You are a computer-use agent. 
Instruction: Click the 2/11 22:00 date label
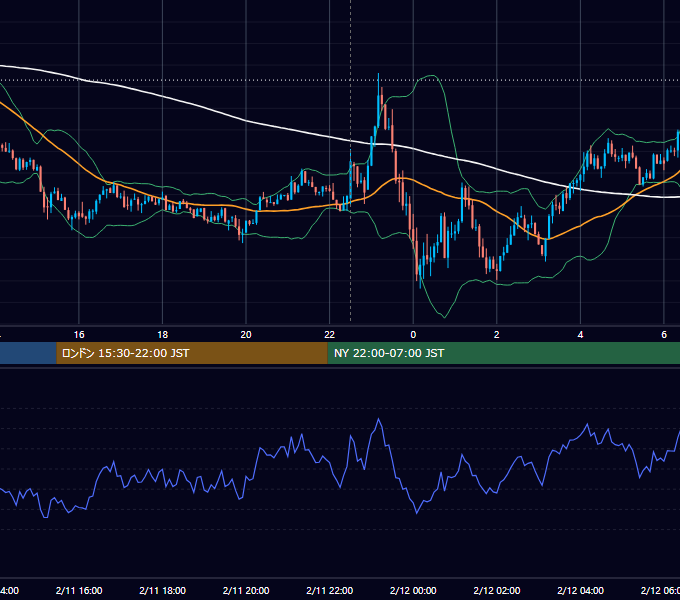330,590
